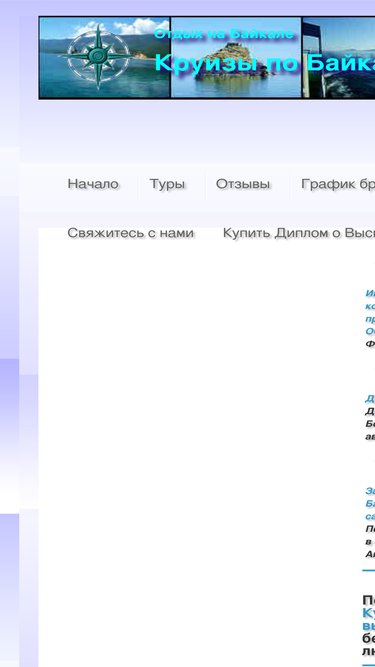Open the single-line blue link starting with 'Д'

click(x=370, y=399)
